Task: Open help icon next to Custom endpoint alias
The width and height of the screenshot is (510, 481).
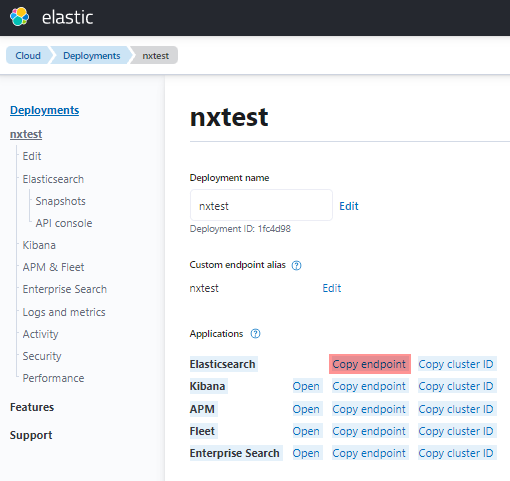Action: 296,265
